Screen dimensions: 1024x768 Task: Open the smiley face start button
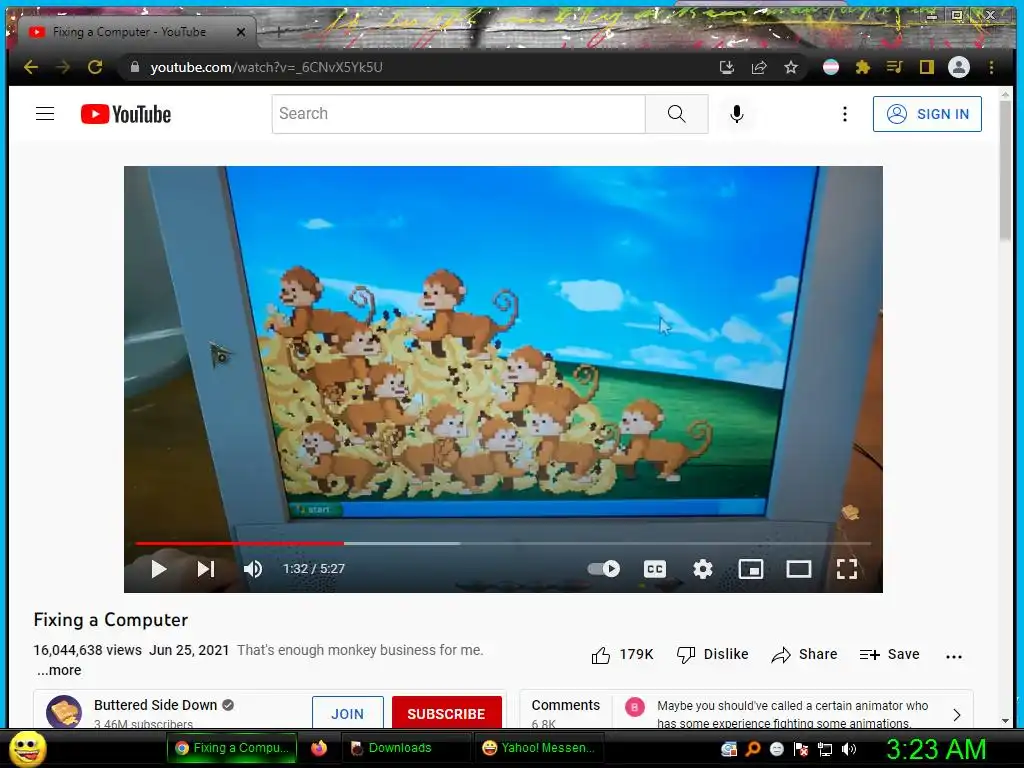click(28, 748)
